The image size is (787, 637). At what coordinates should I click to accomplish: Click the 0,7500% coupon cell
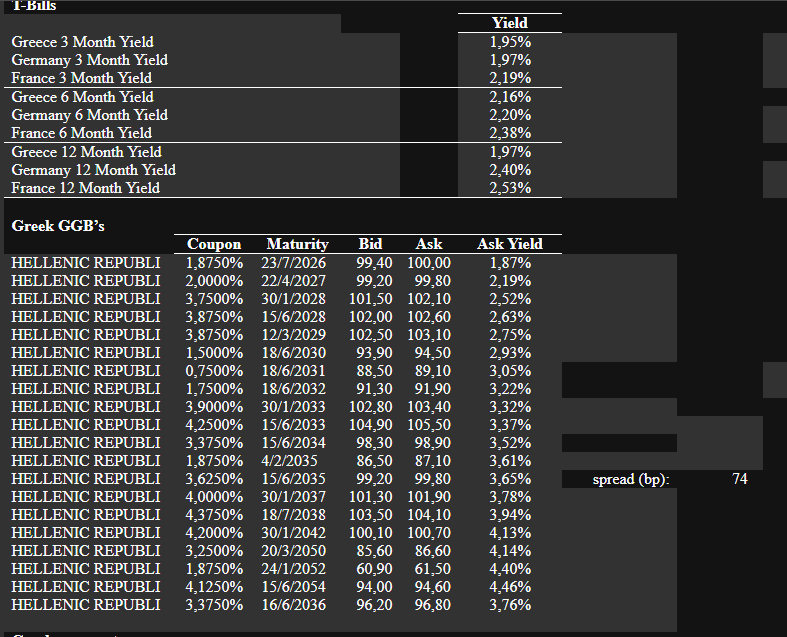coord(214,371)
